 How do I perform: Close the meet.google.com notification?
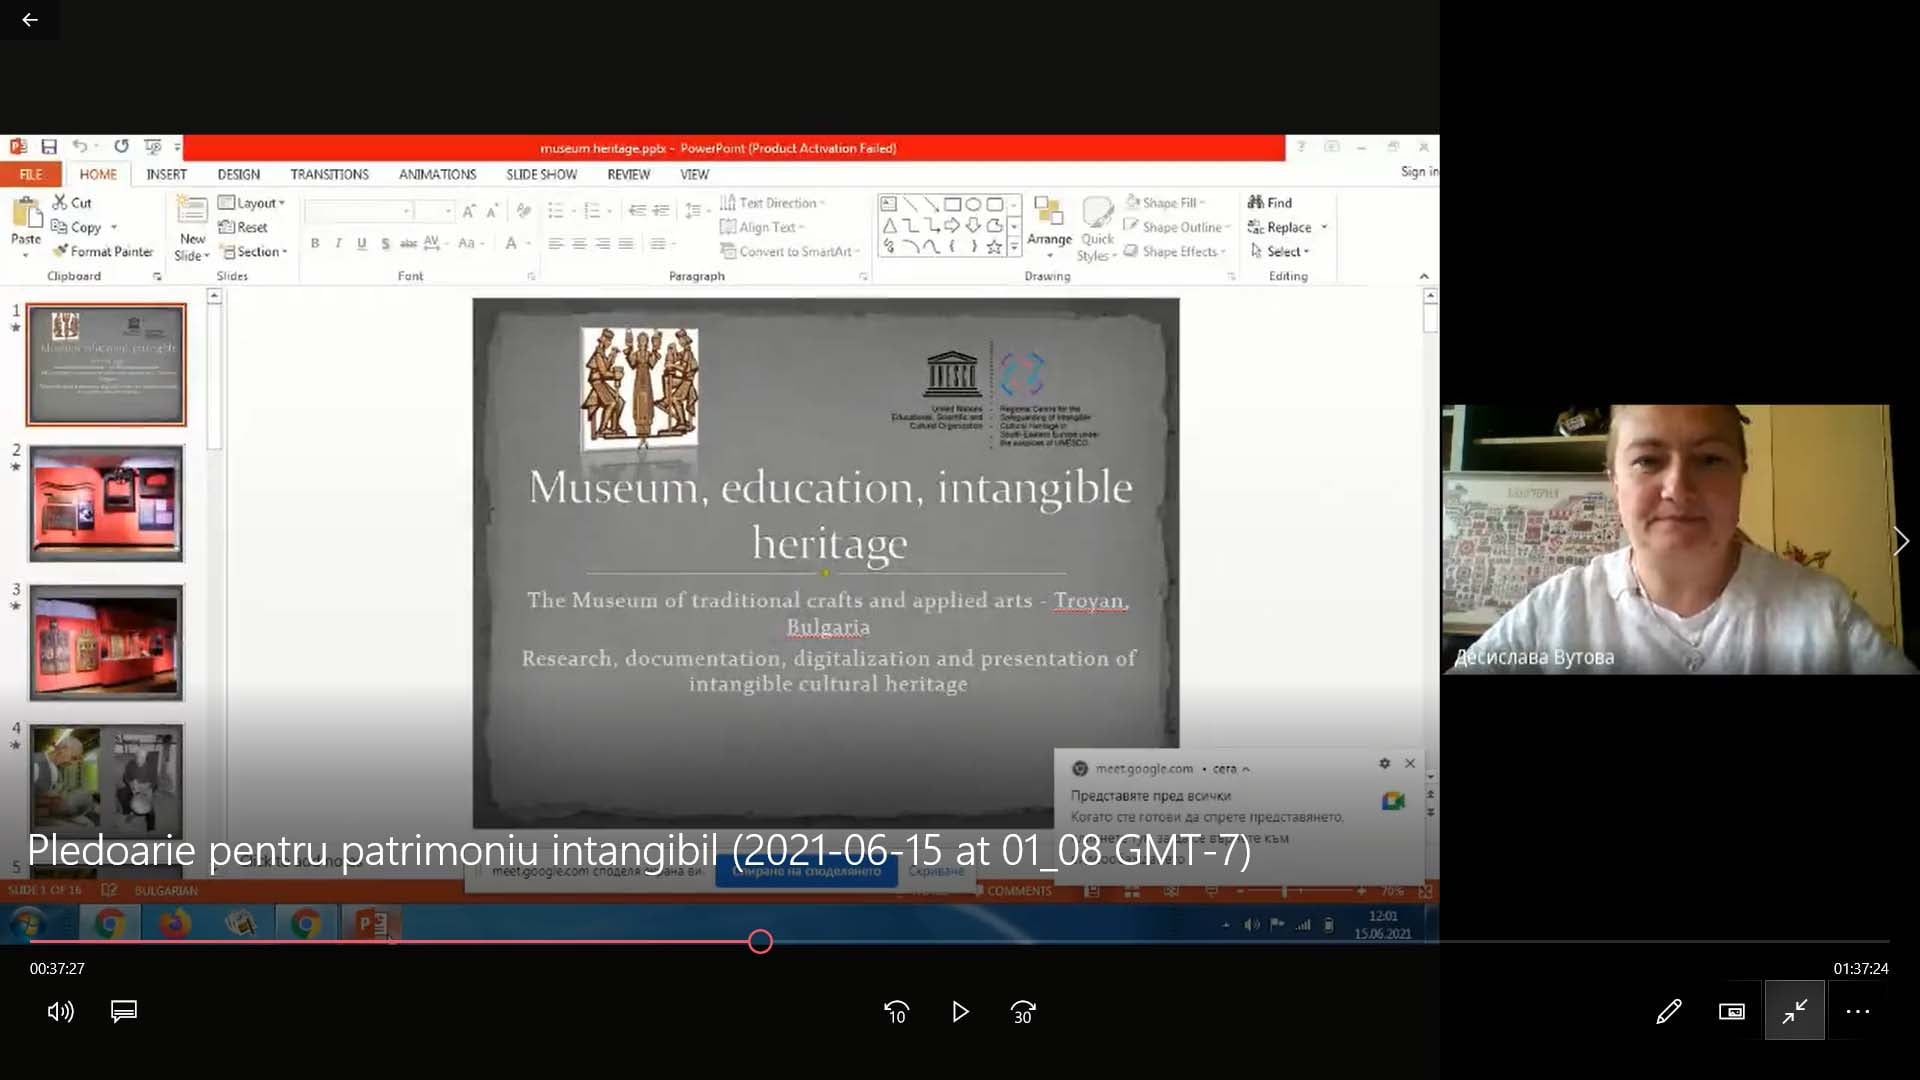coord(1410,763)
